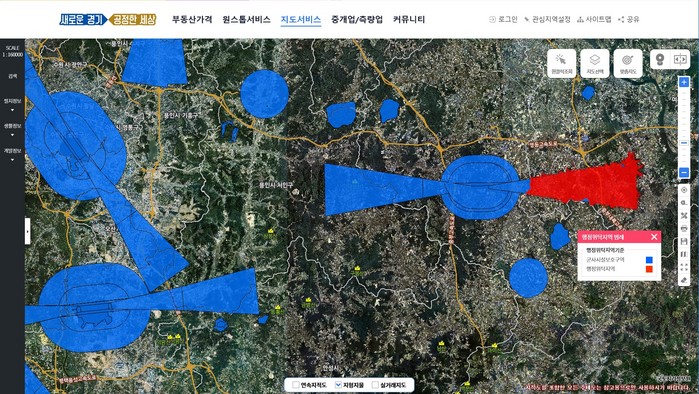Select the eraser clear tool
The width and height of the screenshot is (699, 394).
(684, 280)
